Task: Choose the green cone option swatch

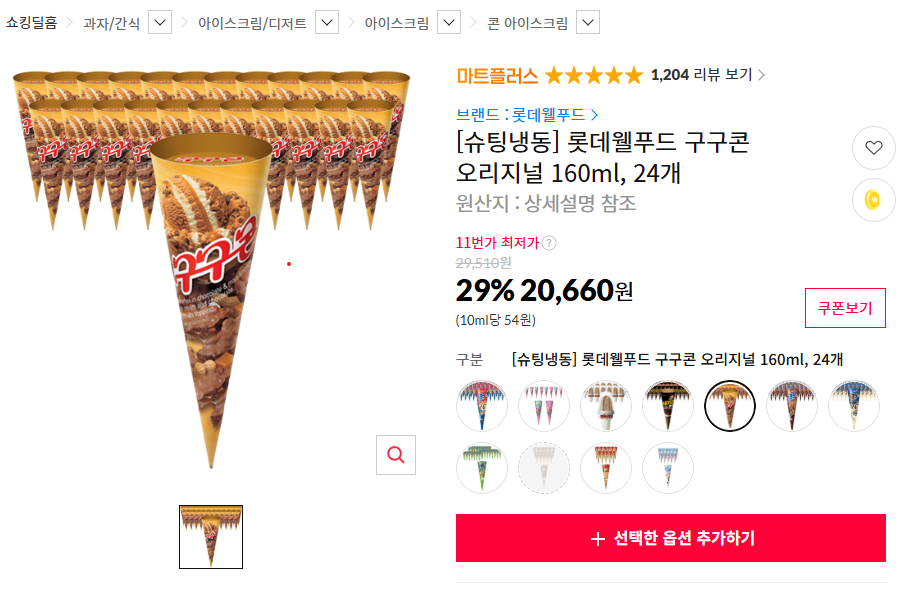Action: (482, 468)
